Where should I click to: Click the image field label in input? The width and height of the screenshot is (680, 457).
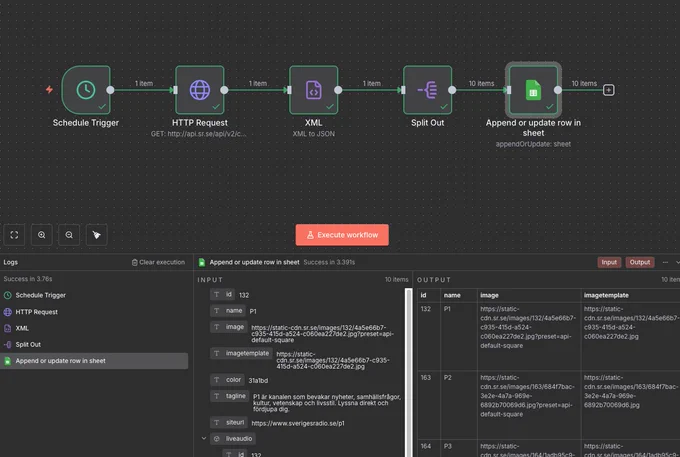tap(229, 326)
